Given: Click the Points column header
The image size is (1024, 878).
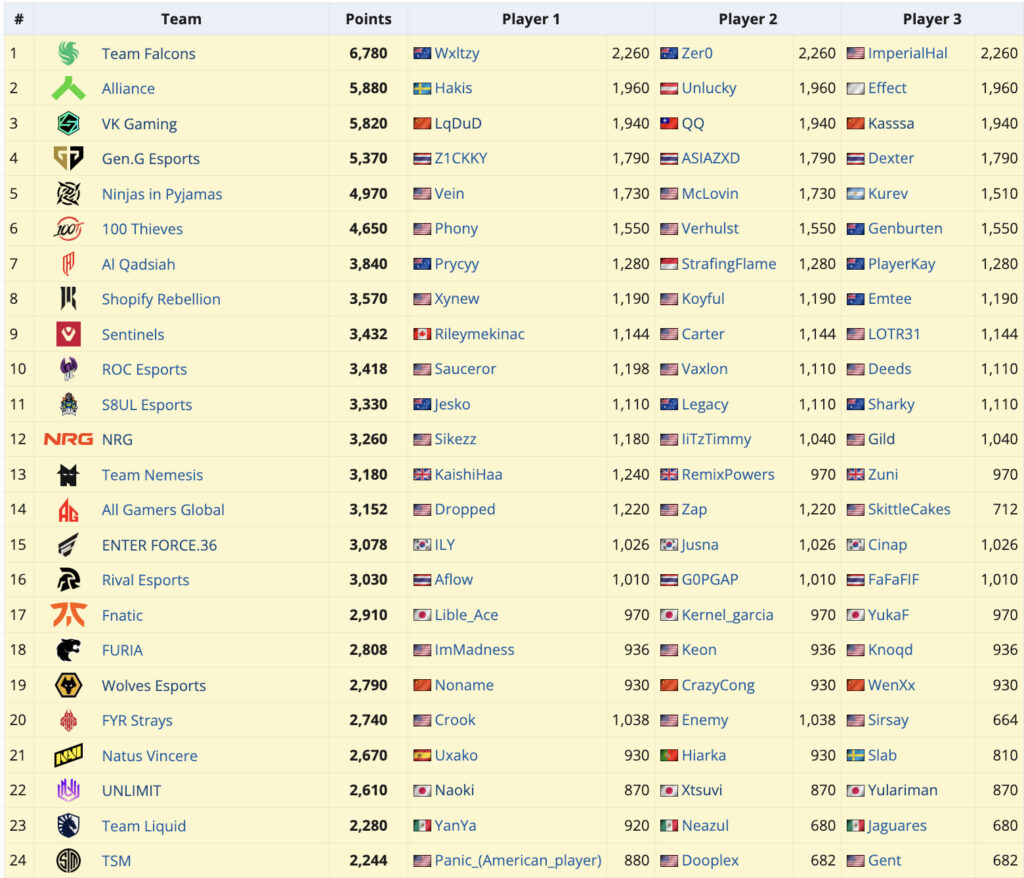Looking at the screenshot, I should (368, 18).
